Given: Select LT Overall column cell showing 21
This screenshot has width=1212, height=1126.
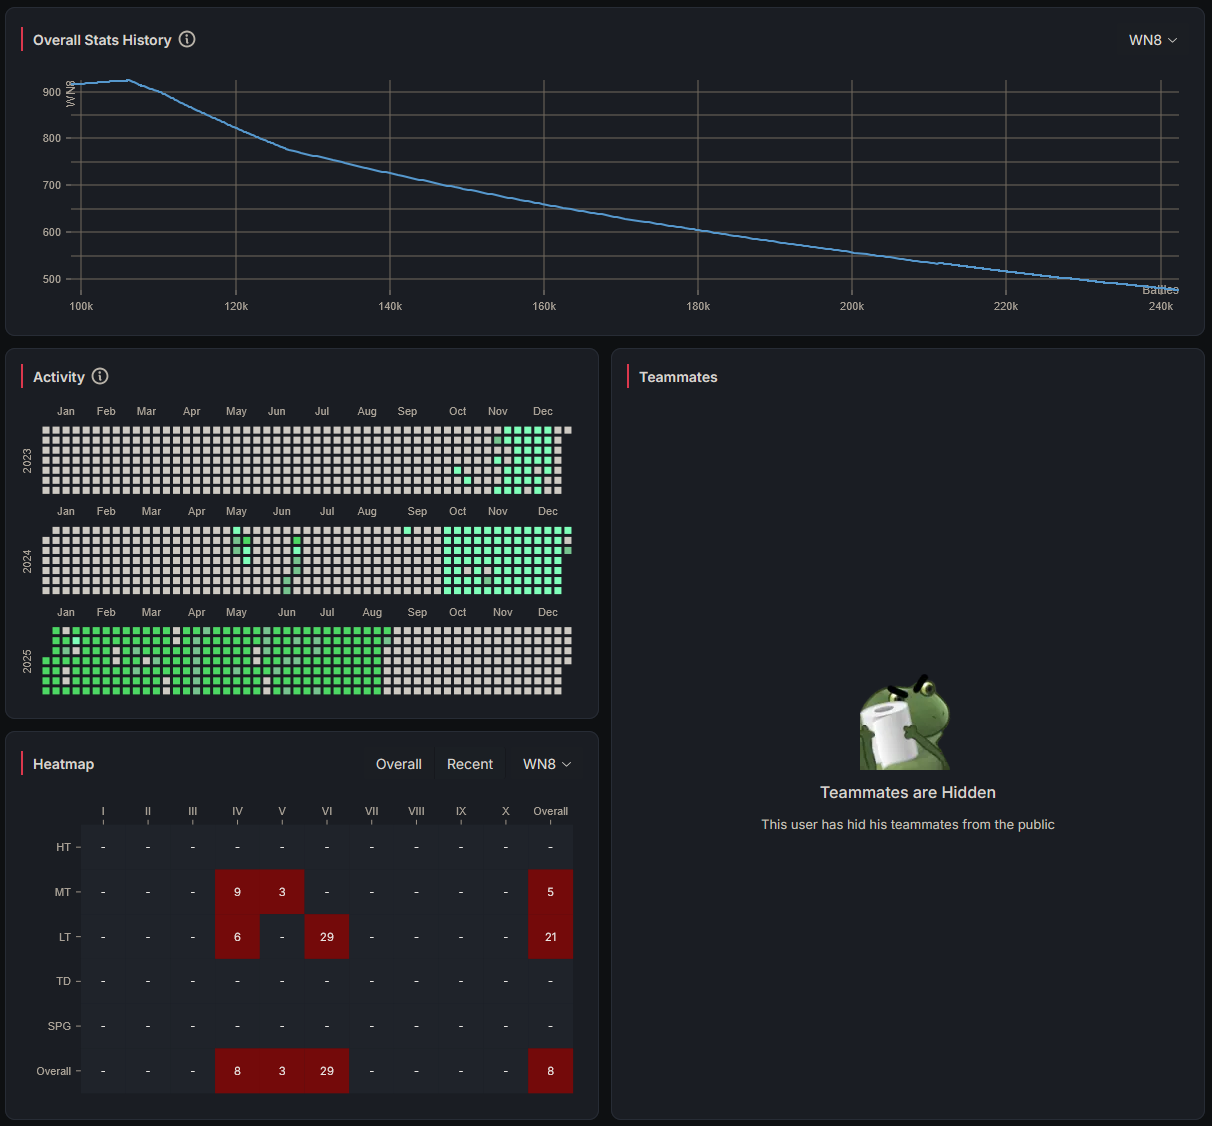Looking at the screenshot, I should [x=550, y=937].
